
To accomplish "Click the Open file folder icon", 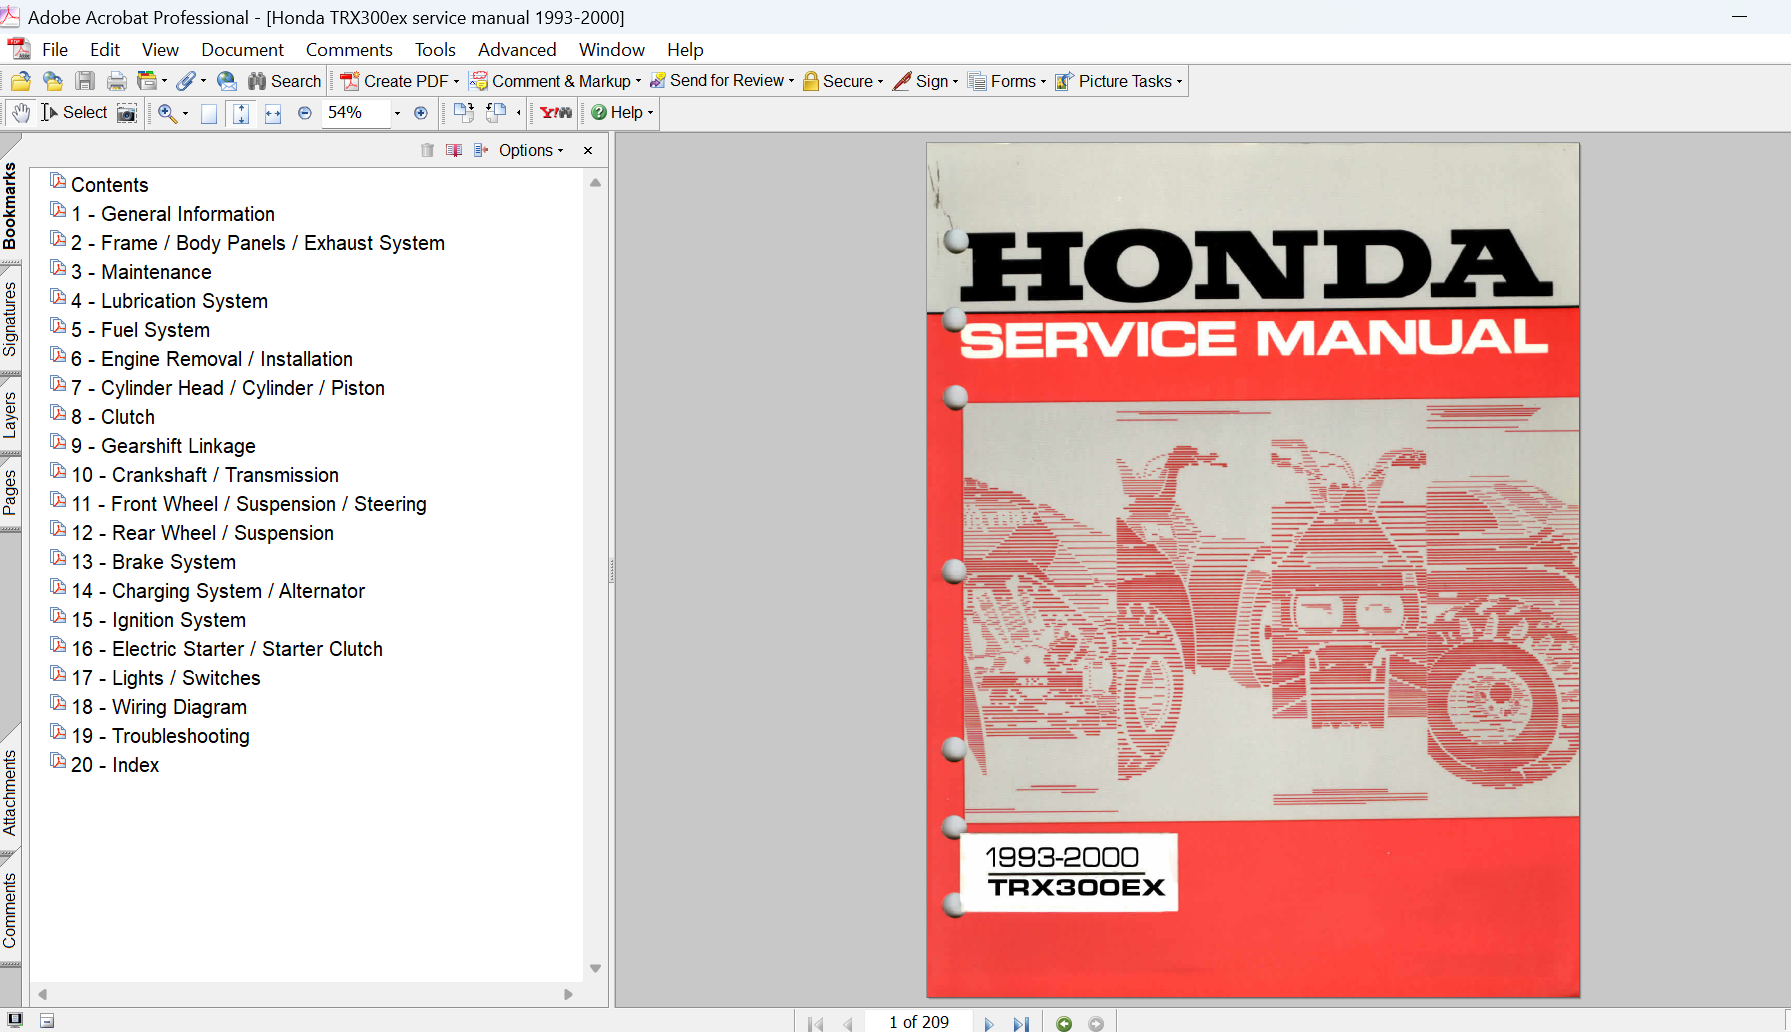I will pos(20,81).
